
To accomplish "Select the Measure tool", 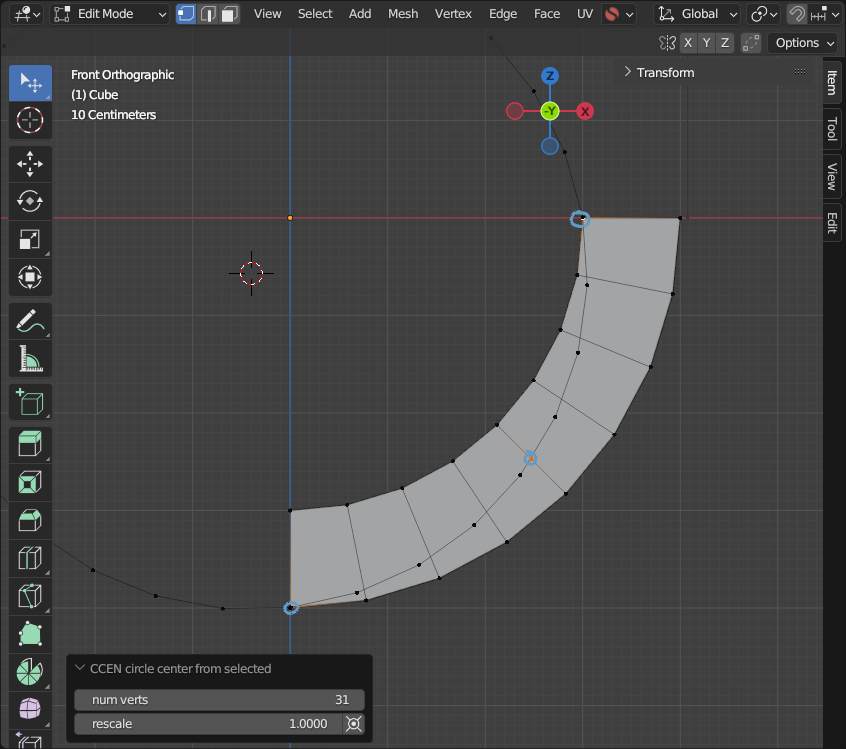I will point(30,358).
